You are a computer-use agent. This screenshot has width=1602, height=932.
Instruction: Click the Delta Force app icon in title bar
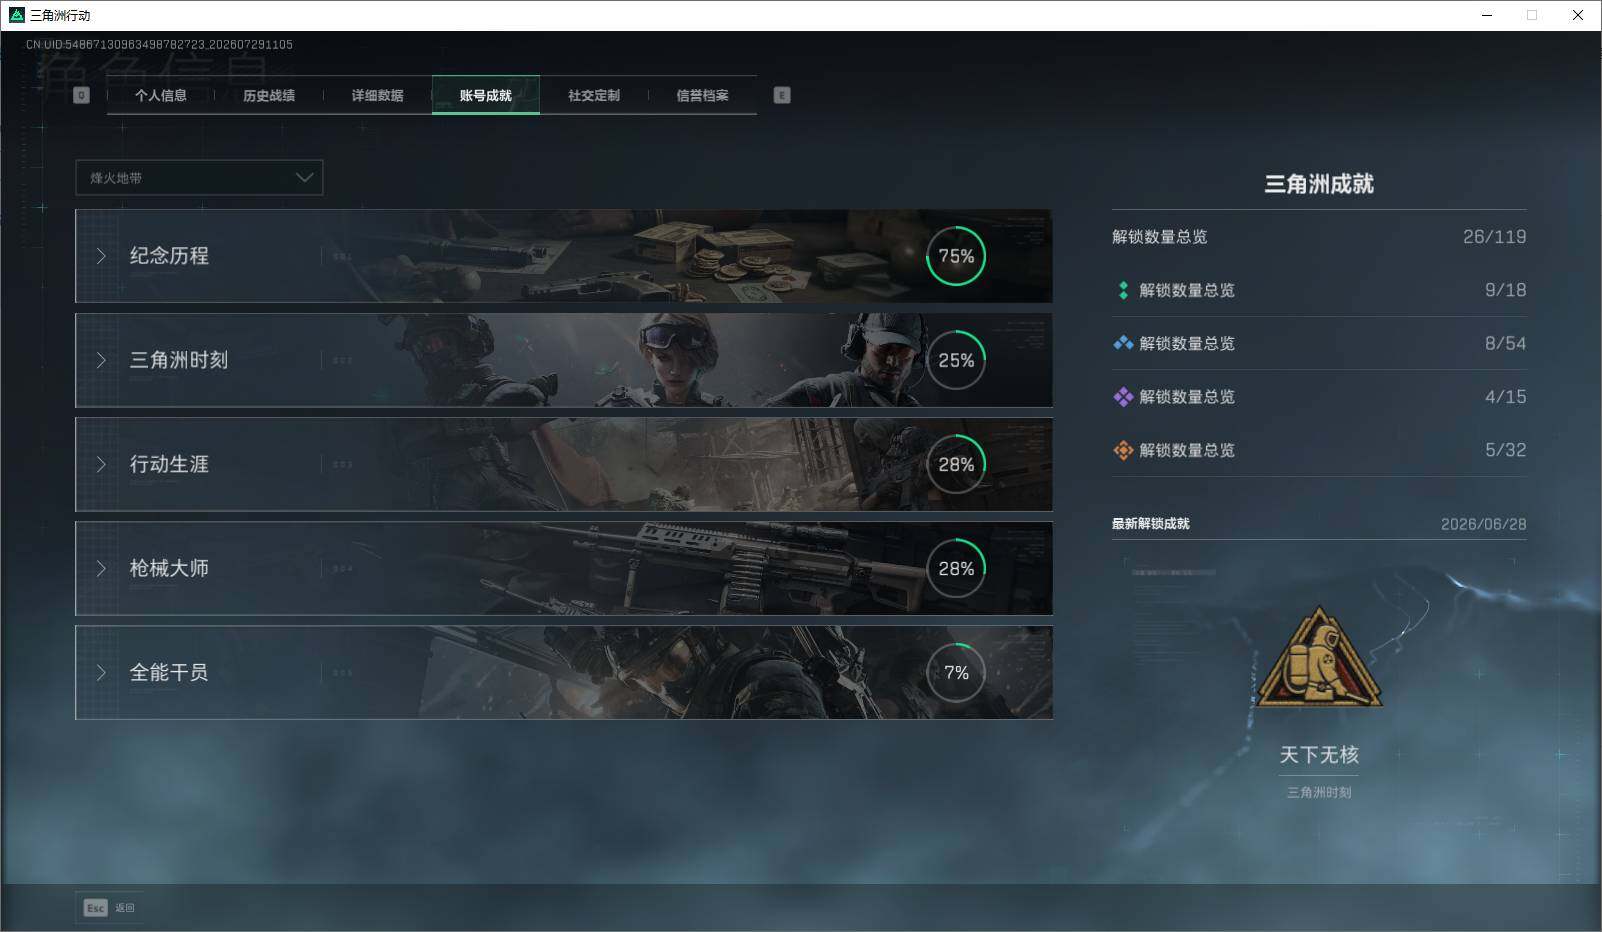(16, 15)
